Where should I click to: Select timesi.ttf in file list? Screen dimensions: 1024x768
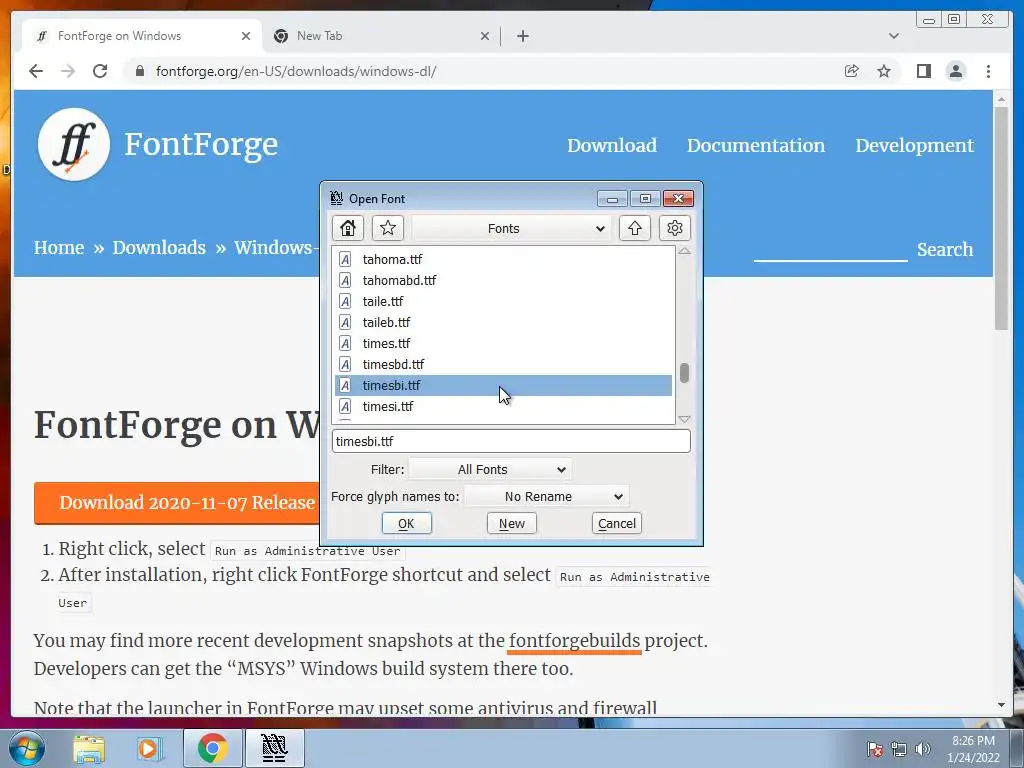pos(503,406)
